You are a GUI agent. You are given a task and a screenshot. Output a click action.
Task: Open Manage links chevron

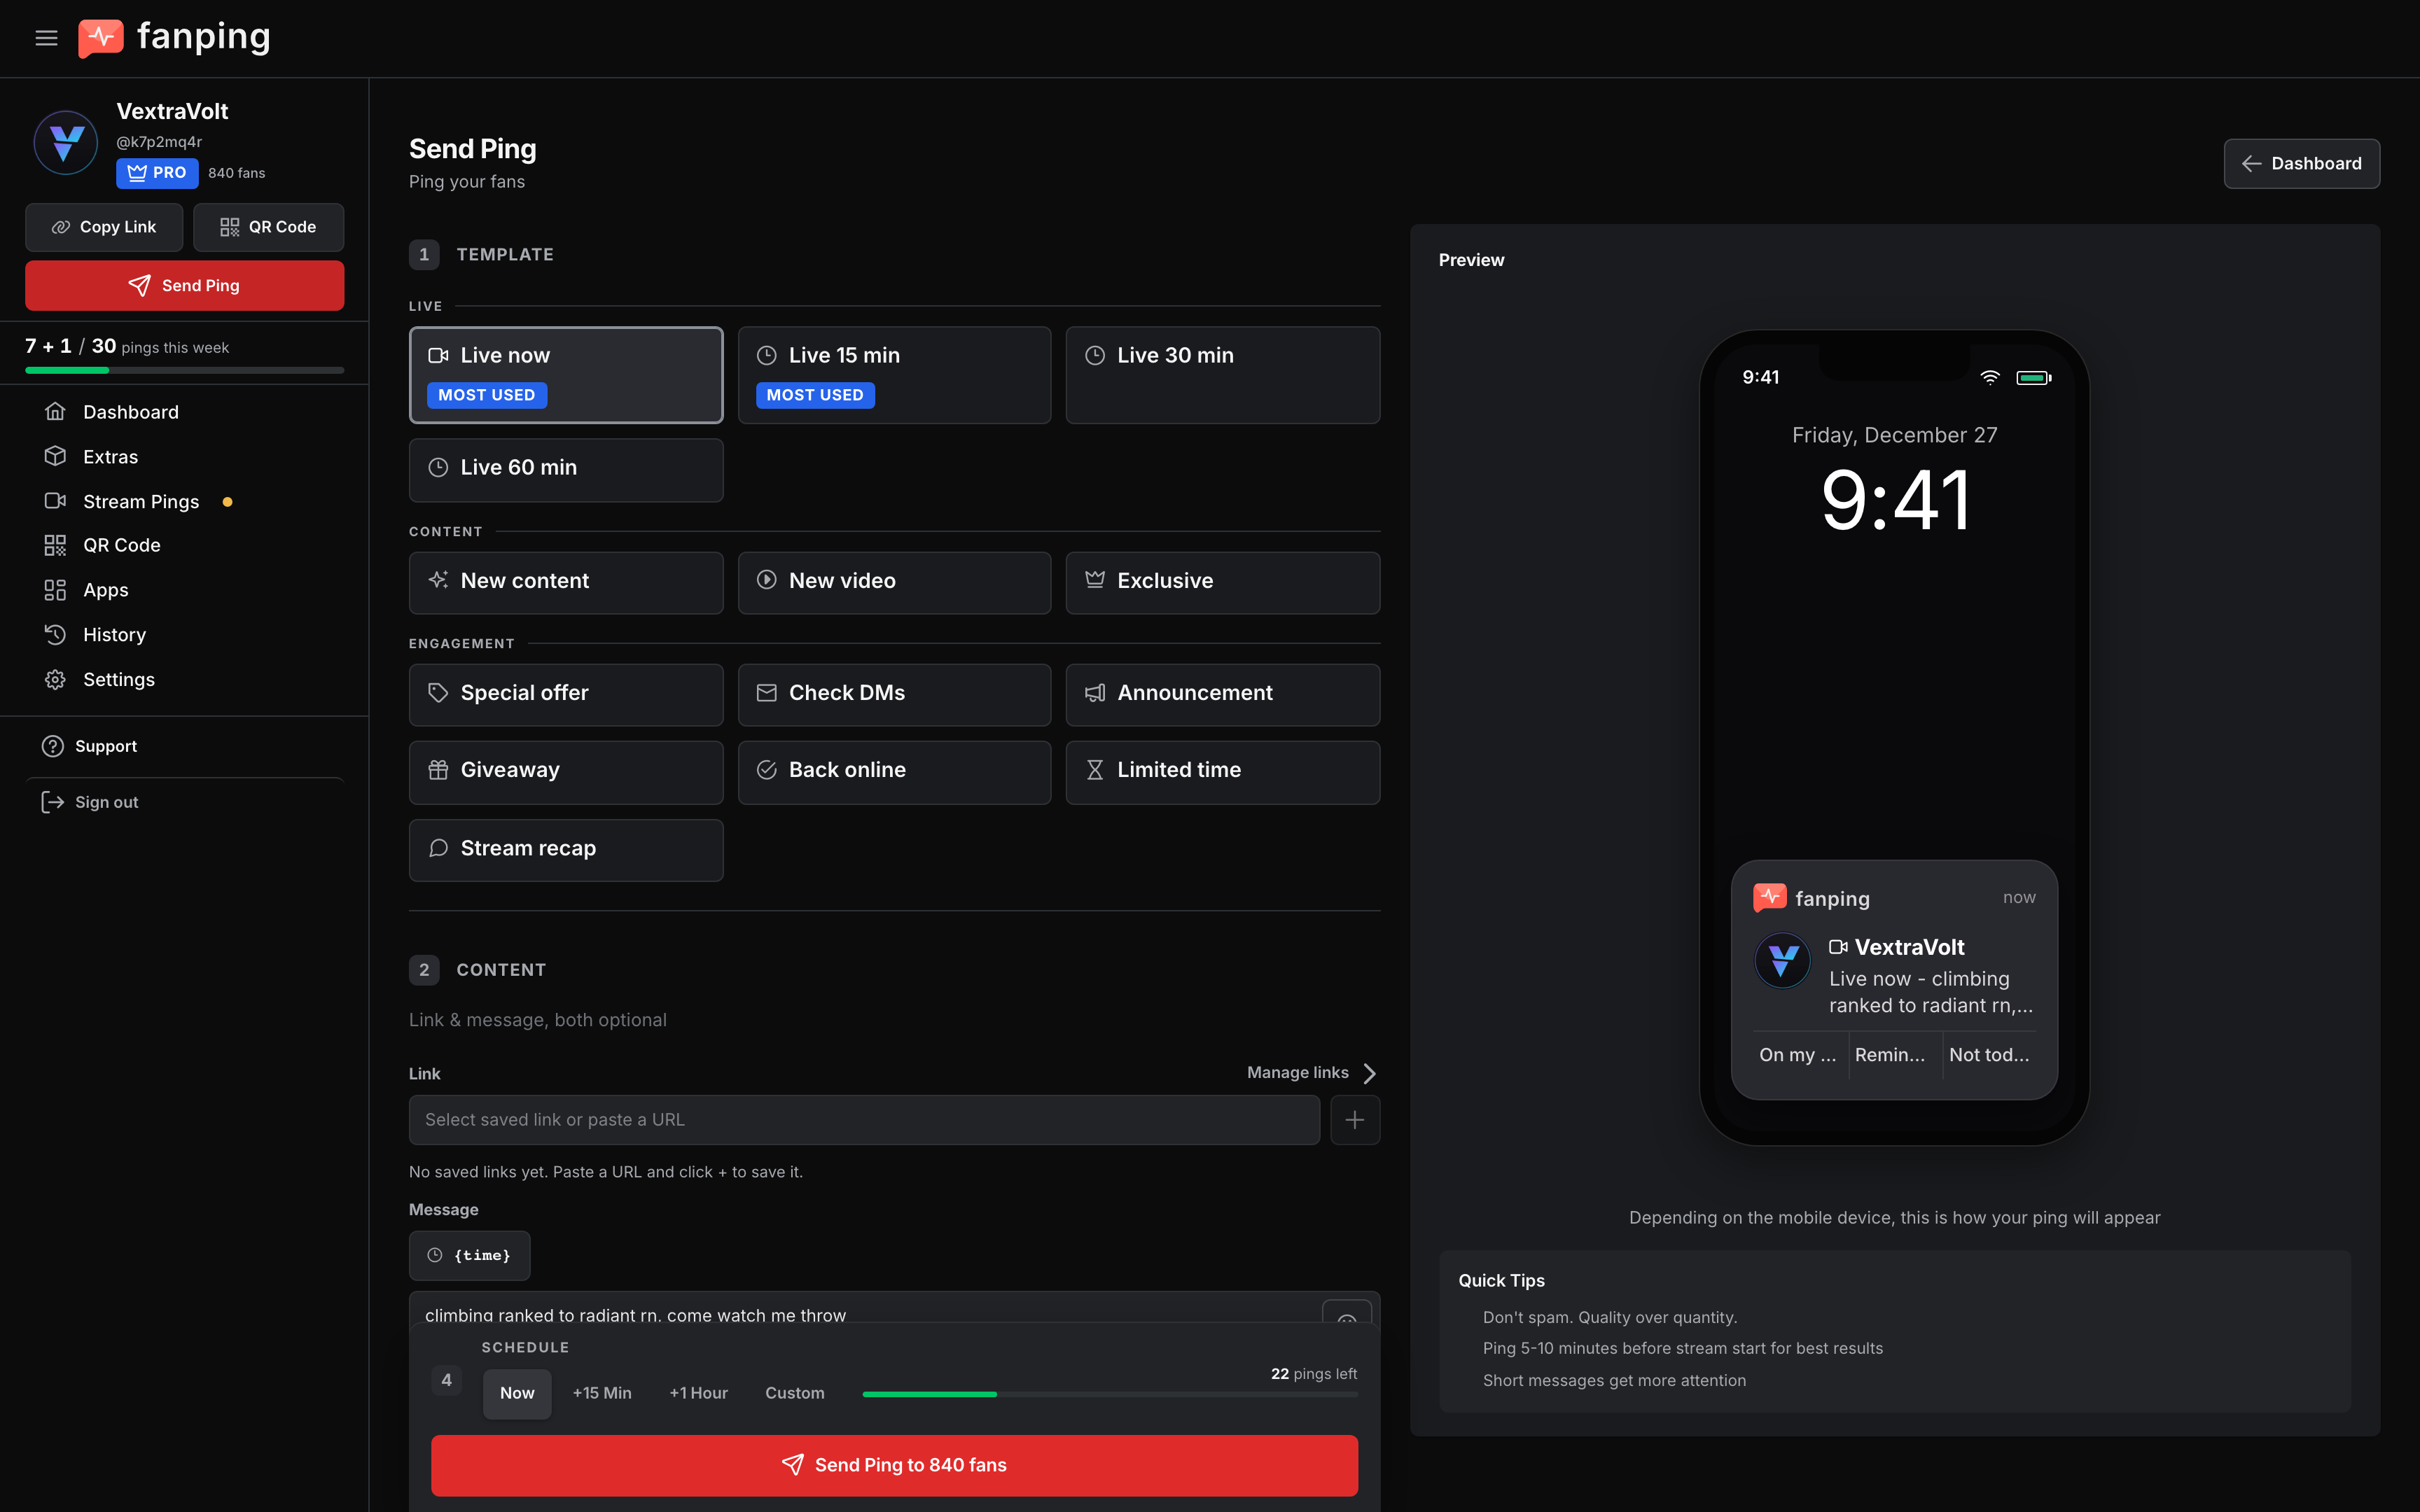tap(1369, 1073)
